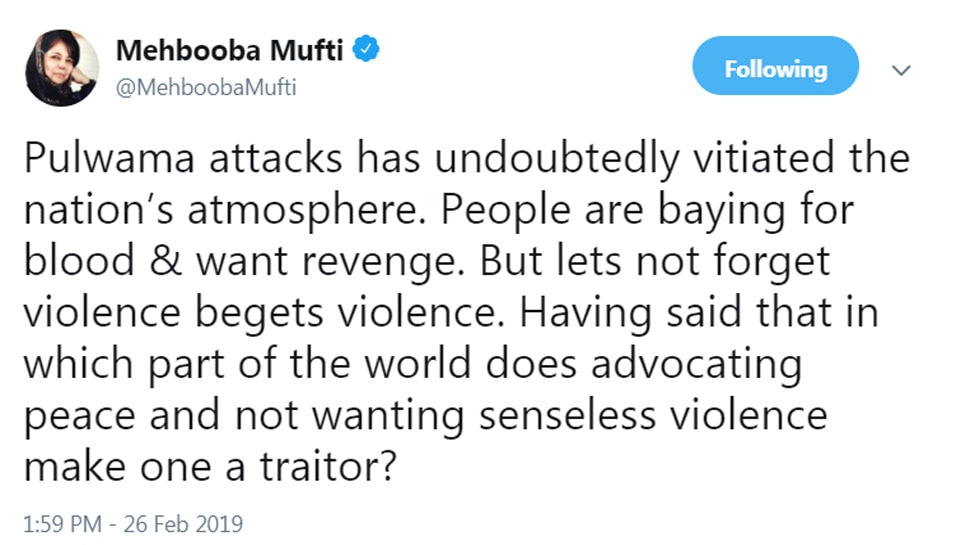Expand the tweet options chevron
This screenshot has width=970, height=545.
[x=901, y=71]
